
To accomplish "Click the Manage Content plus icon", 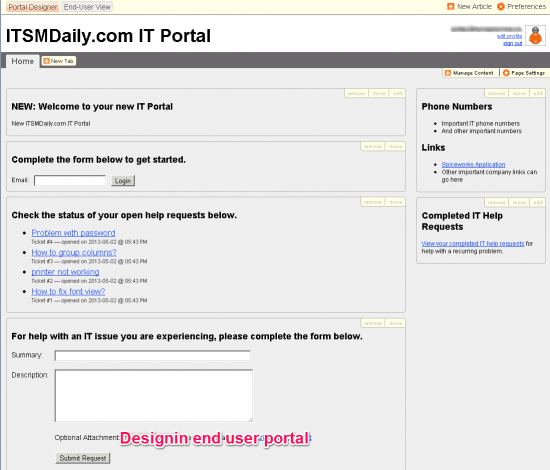I will point(448,73).
